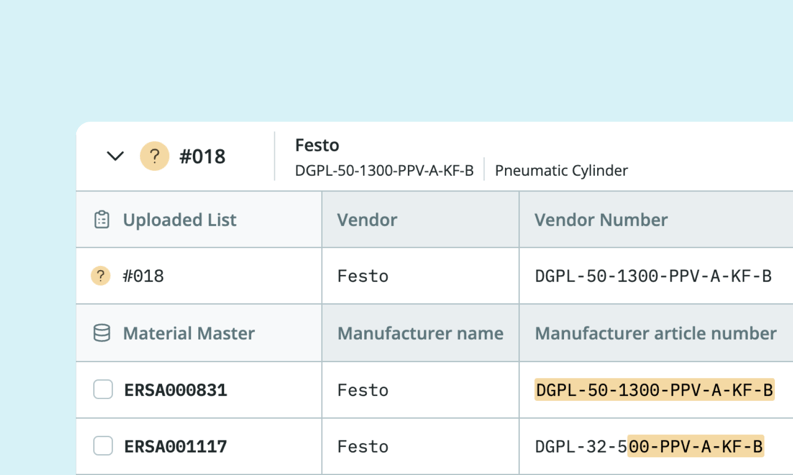The width and height of the screenshot is (793, 475).
Task: Tick the checkbox for ERSA001117
Action: 103,446
